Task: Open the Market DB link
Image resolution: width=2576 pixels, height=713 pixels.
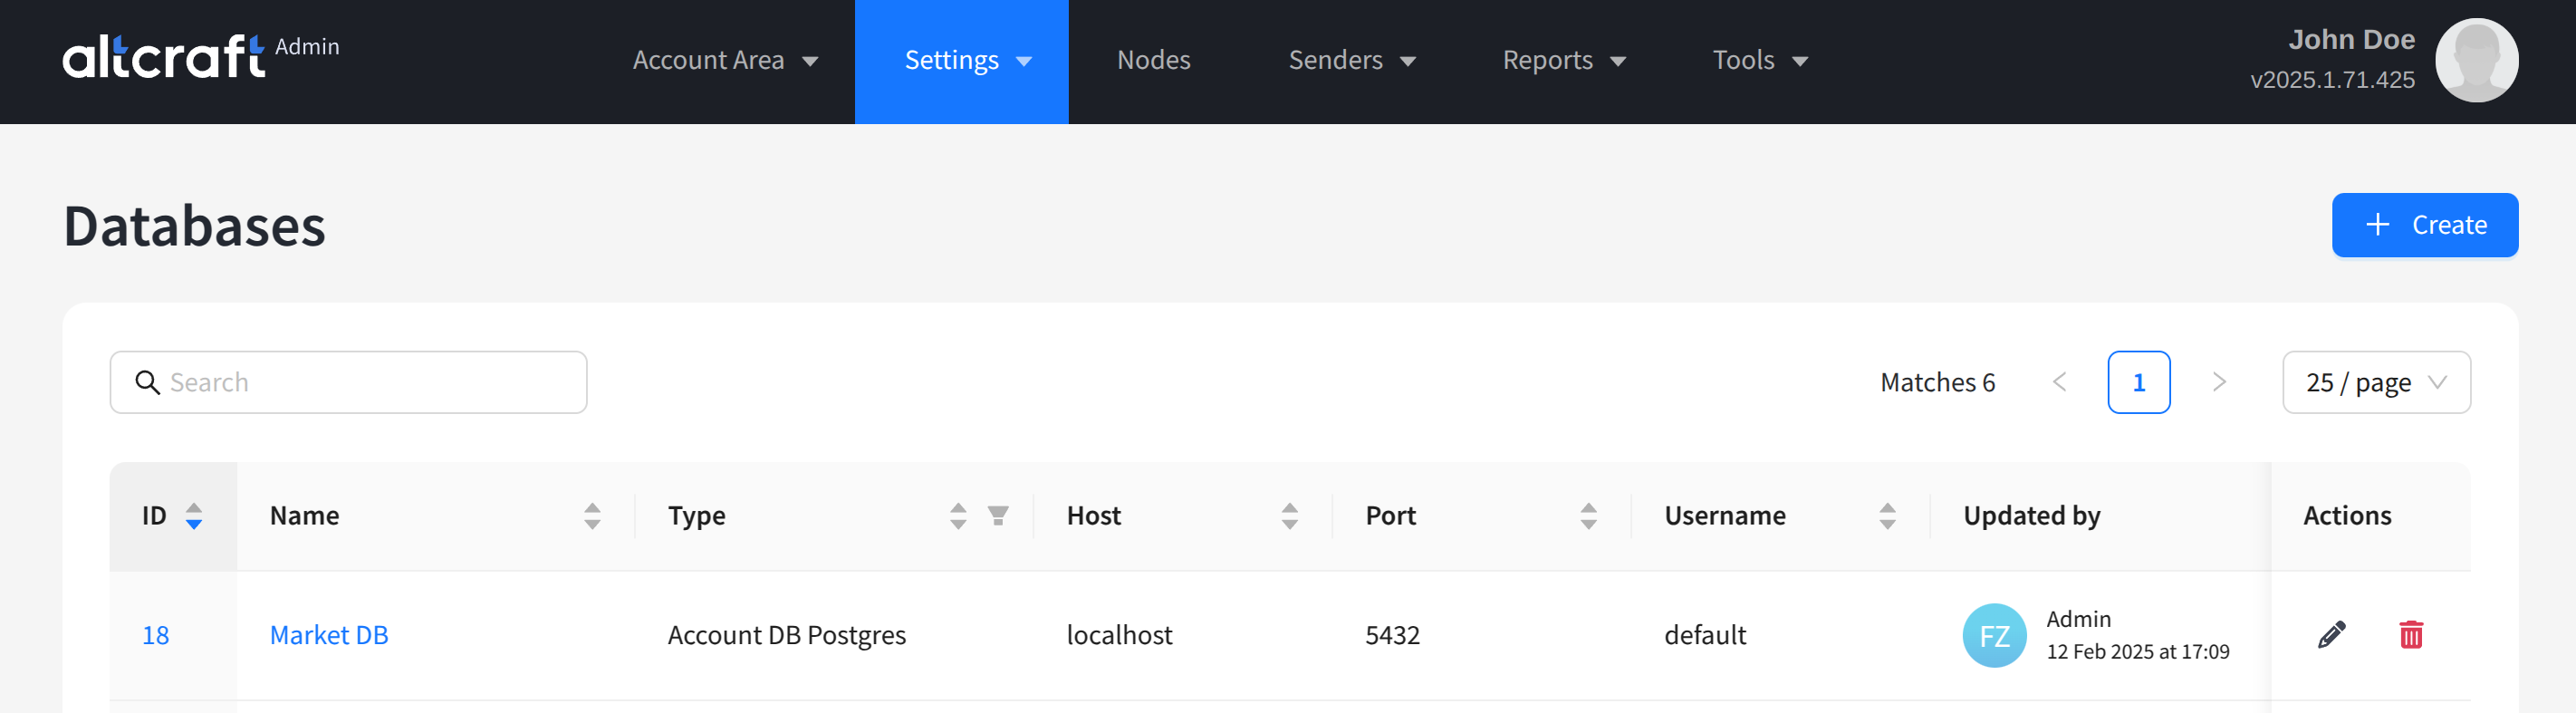Action: point(329,635)
